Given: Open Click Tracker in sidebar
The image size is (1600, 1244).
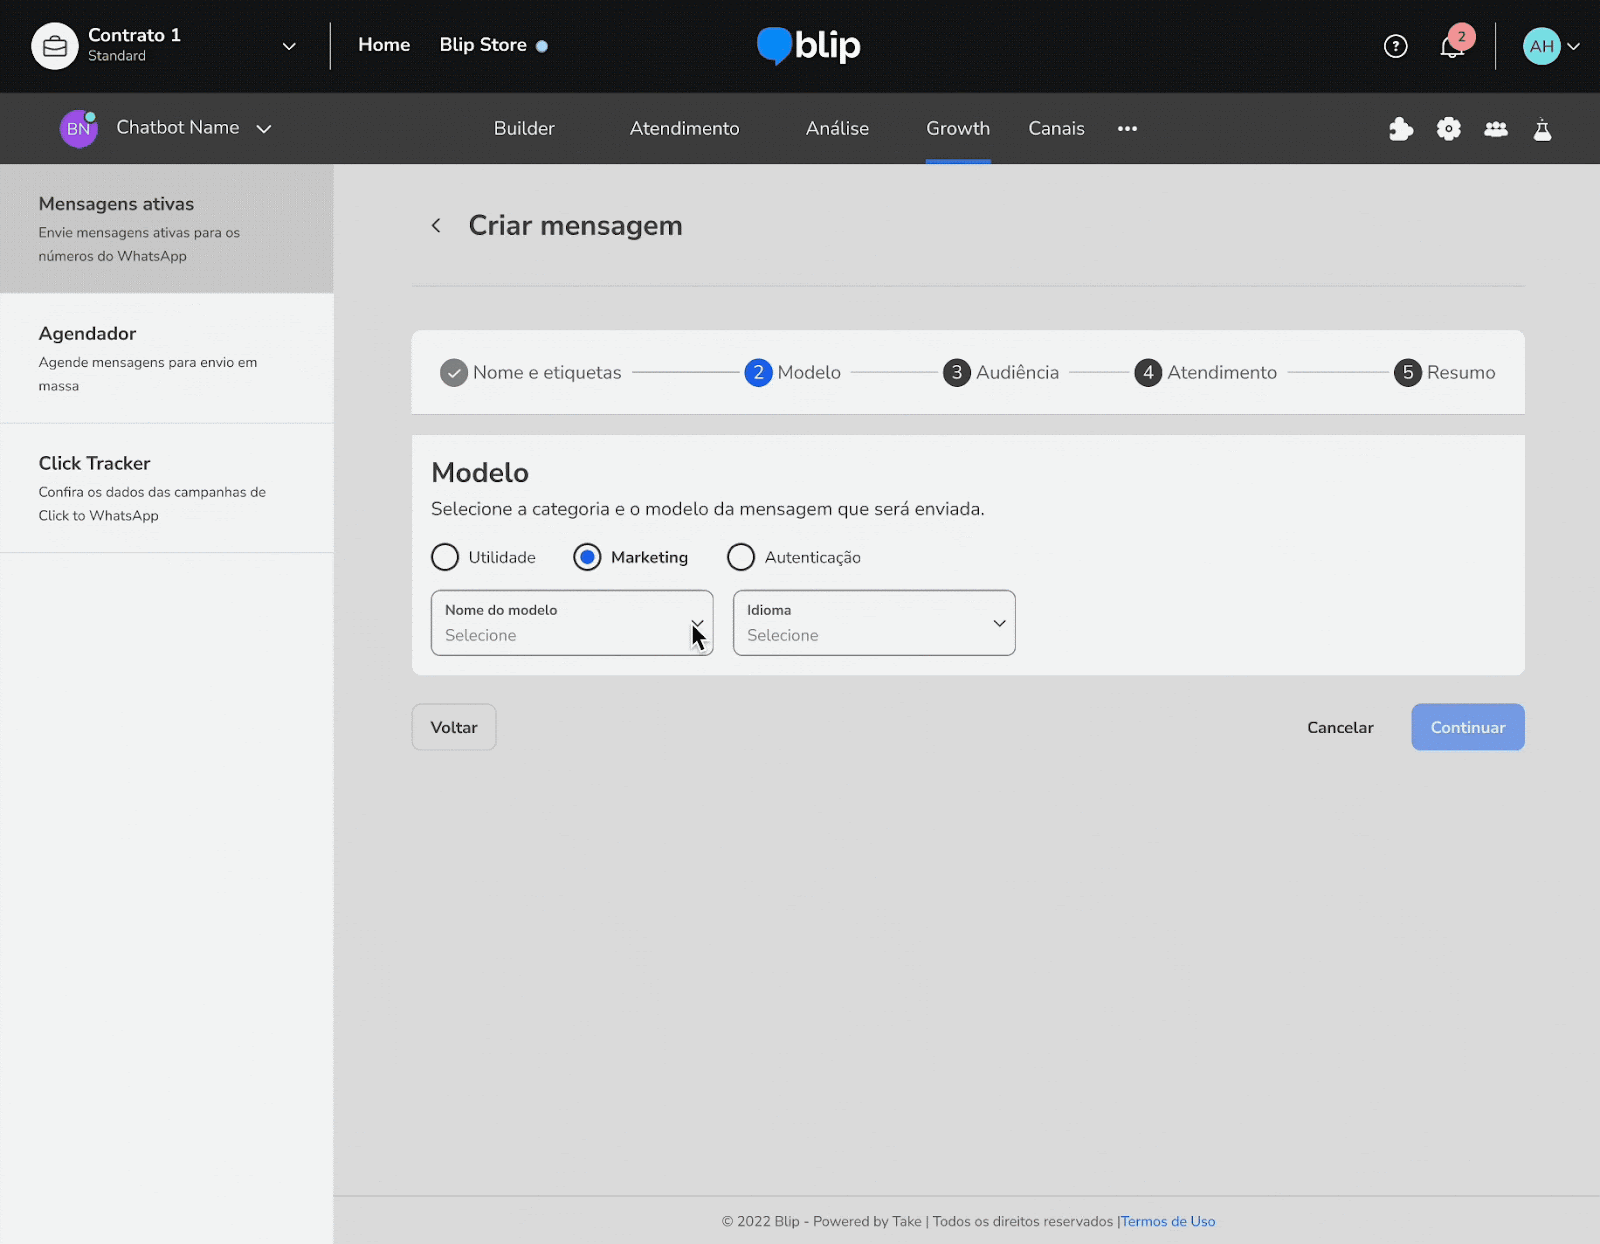Looking at the screenshot, I should [x=167, y=489].
